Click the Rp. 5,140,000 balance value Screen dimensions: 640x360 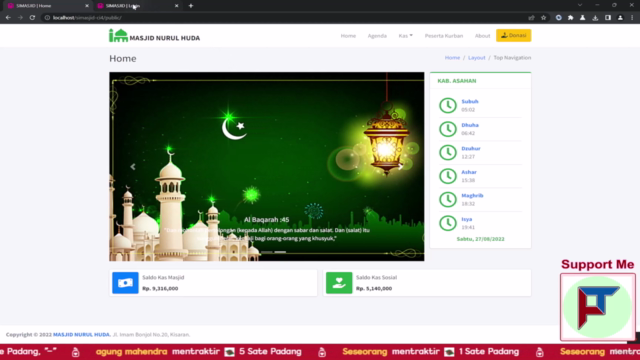coord(374,288)
